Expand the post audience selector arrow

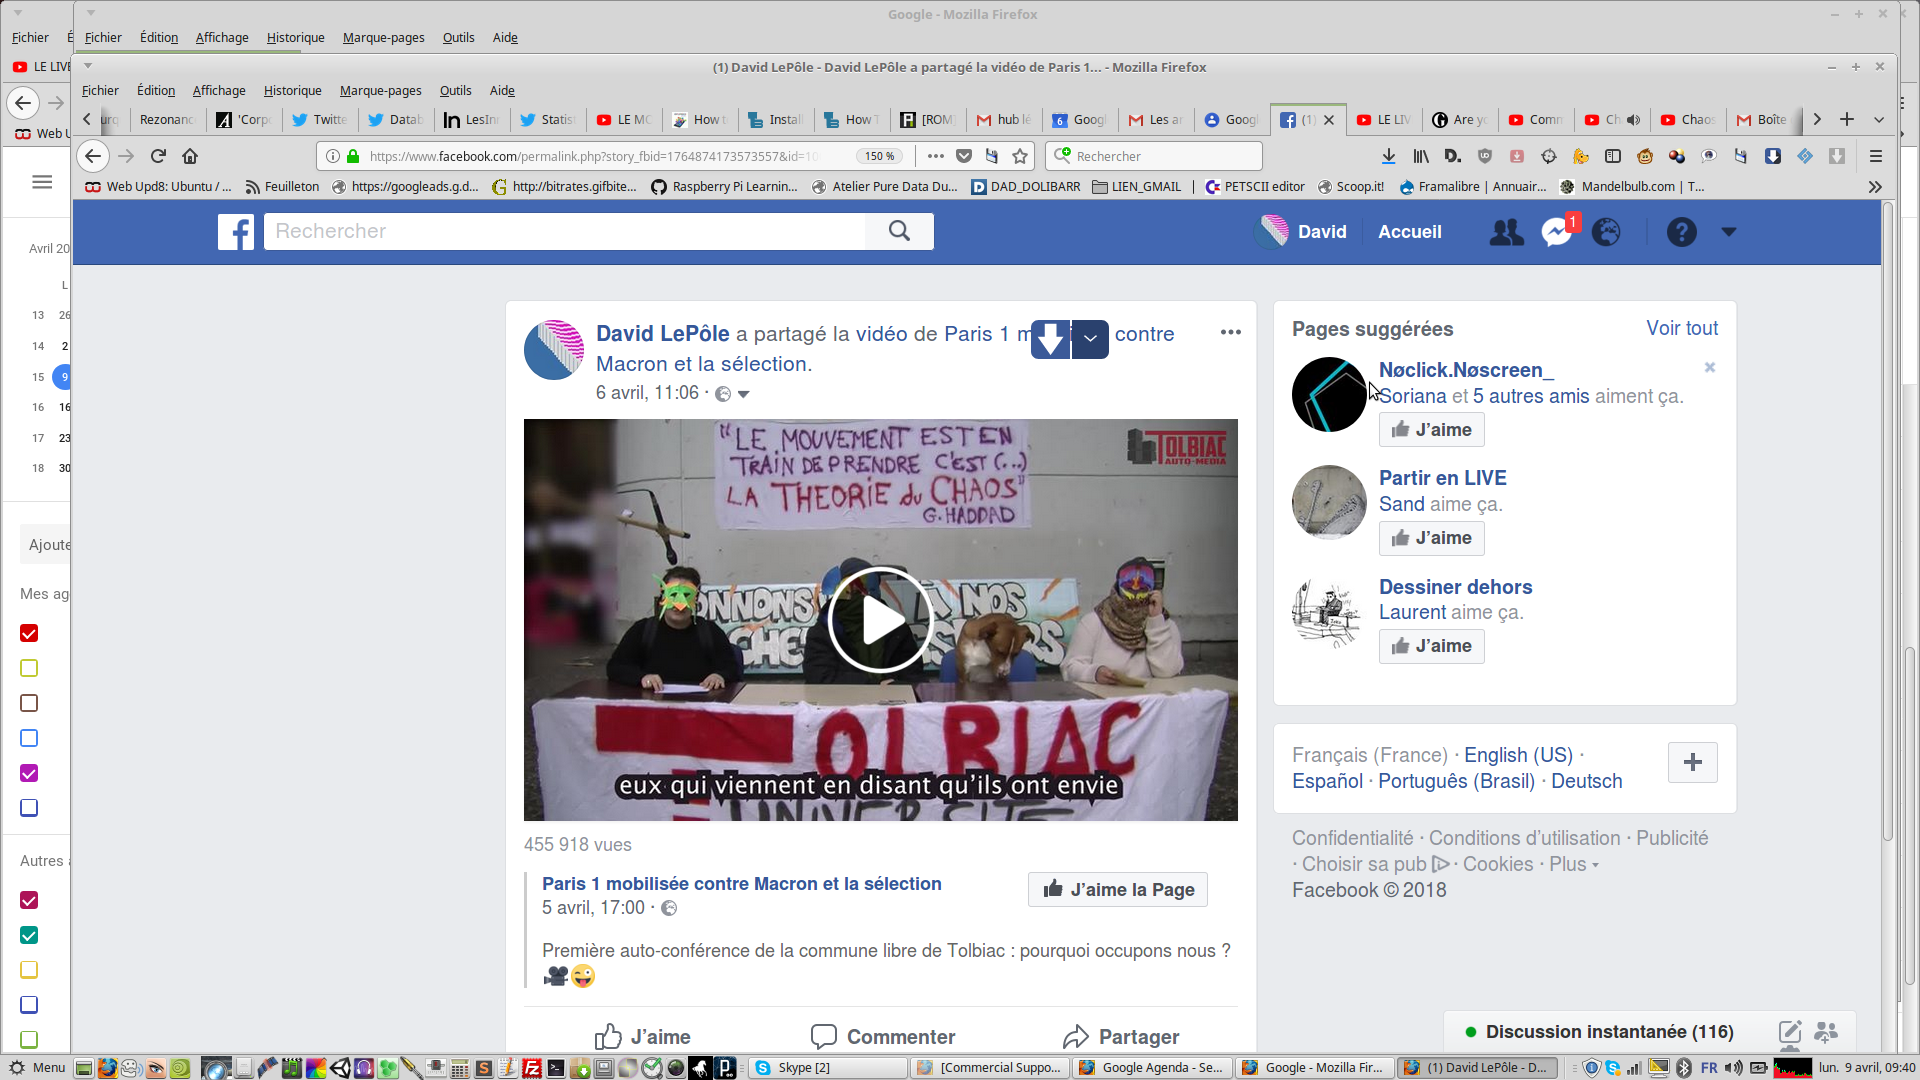tap(743, 394)
